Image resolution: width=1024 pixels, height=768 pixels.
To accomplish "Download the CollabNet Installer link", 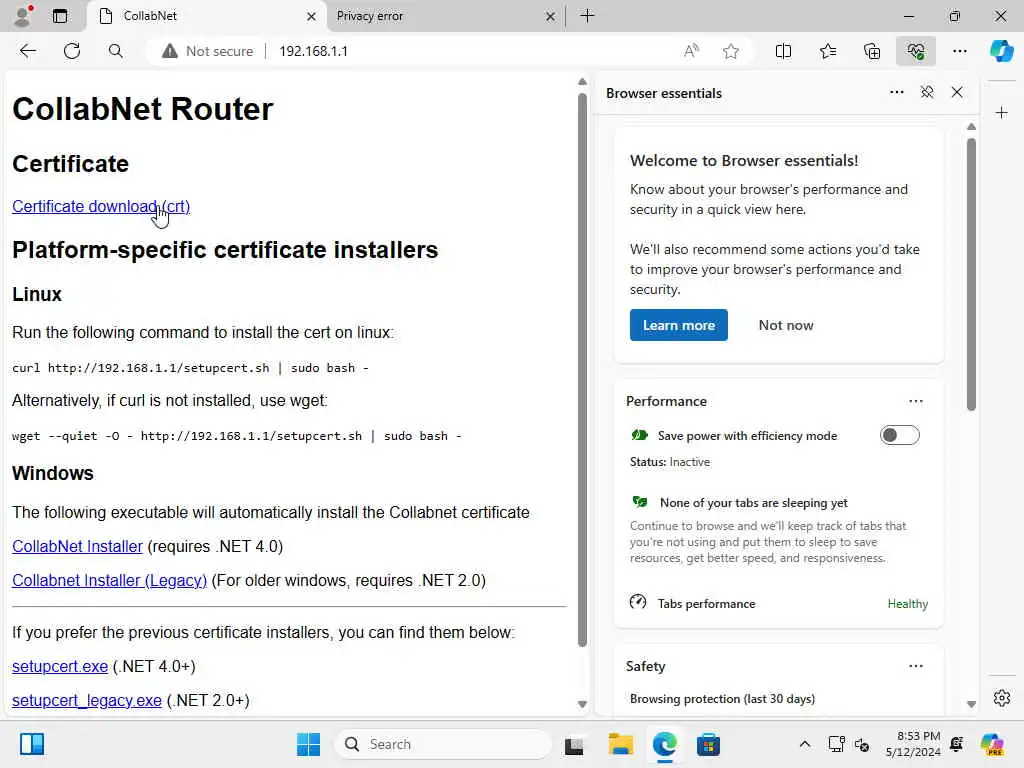I will [77, 546].
